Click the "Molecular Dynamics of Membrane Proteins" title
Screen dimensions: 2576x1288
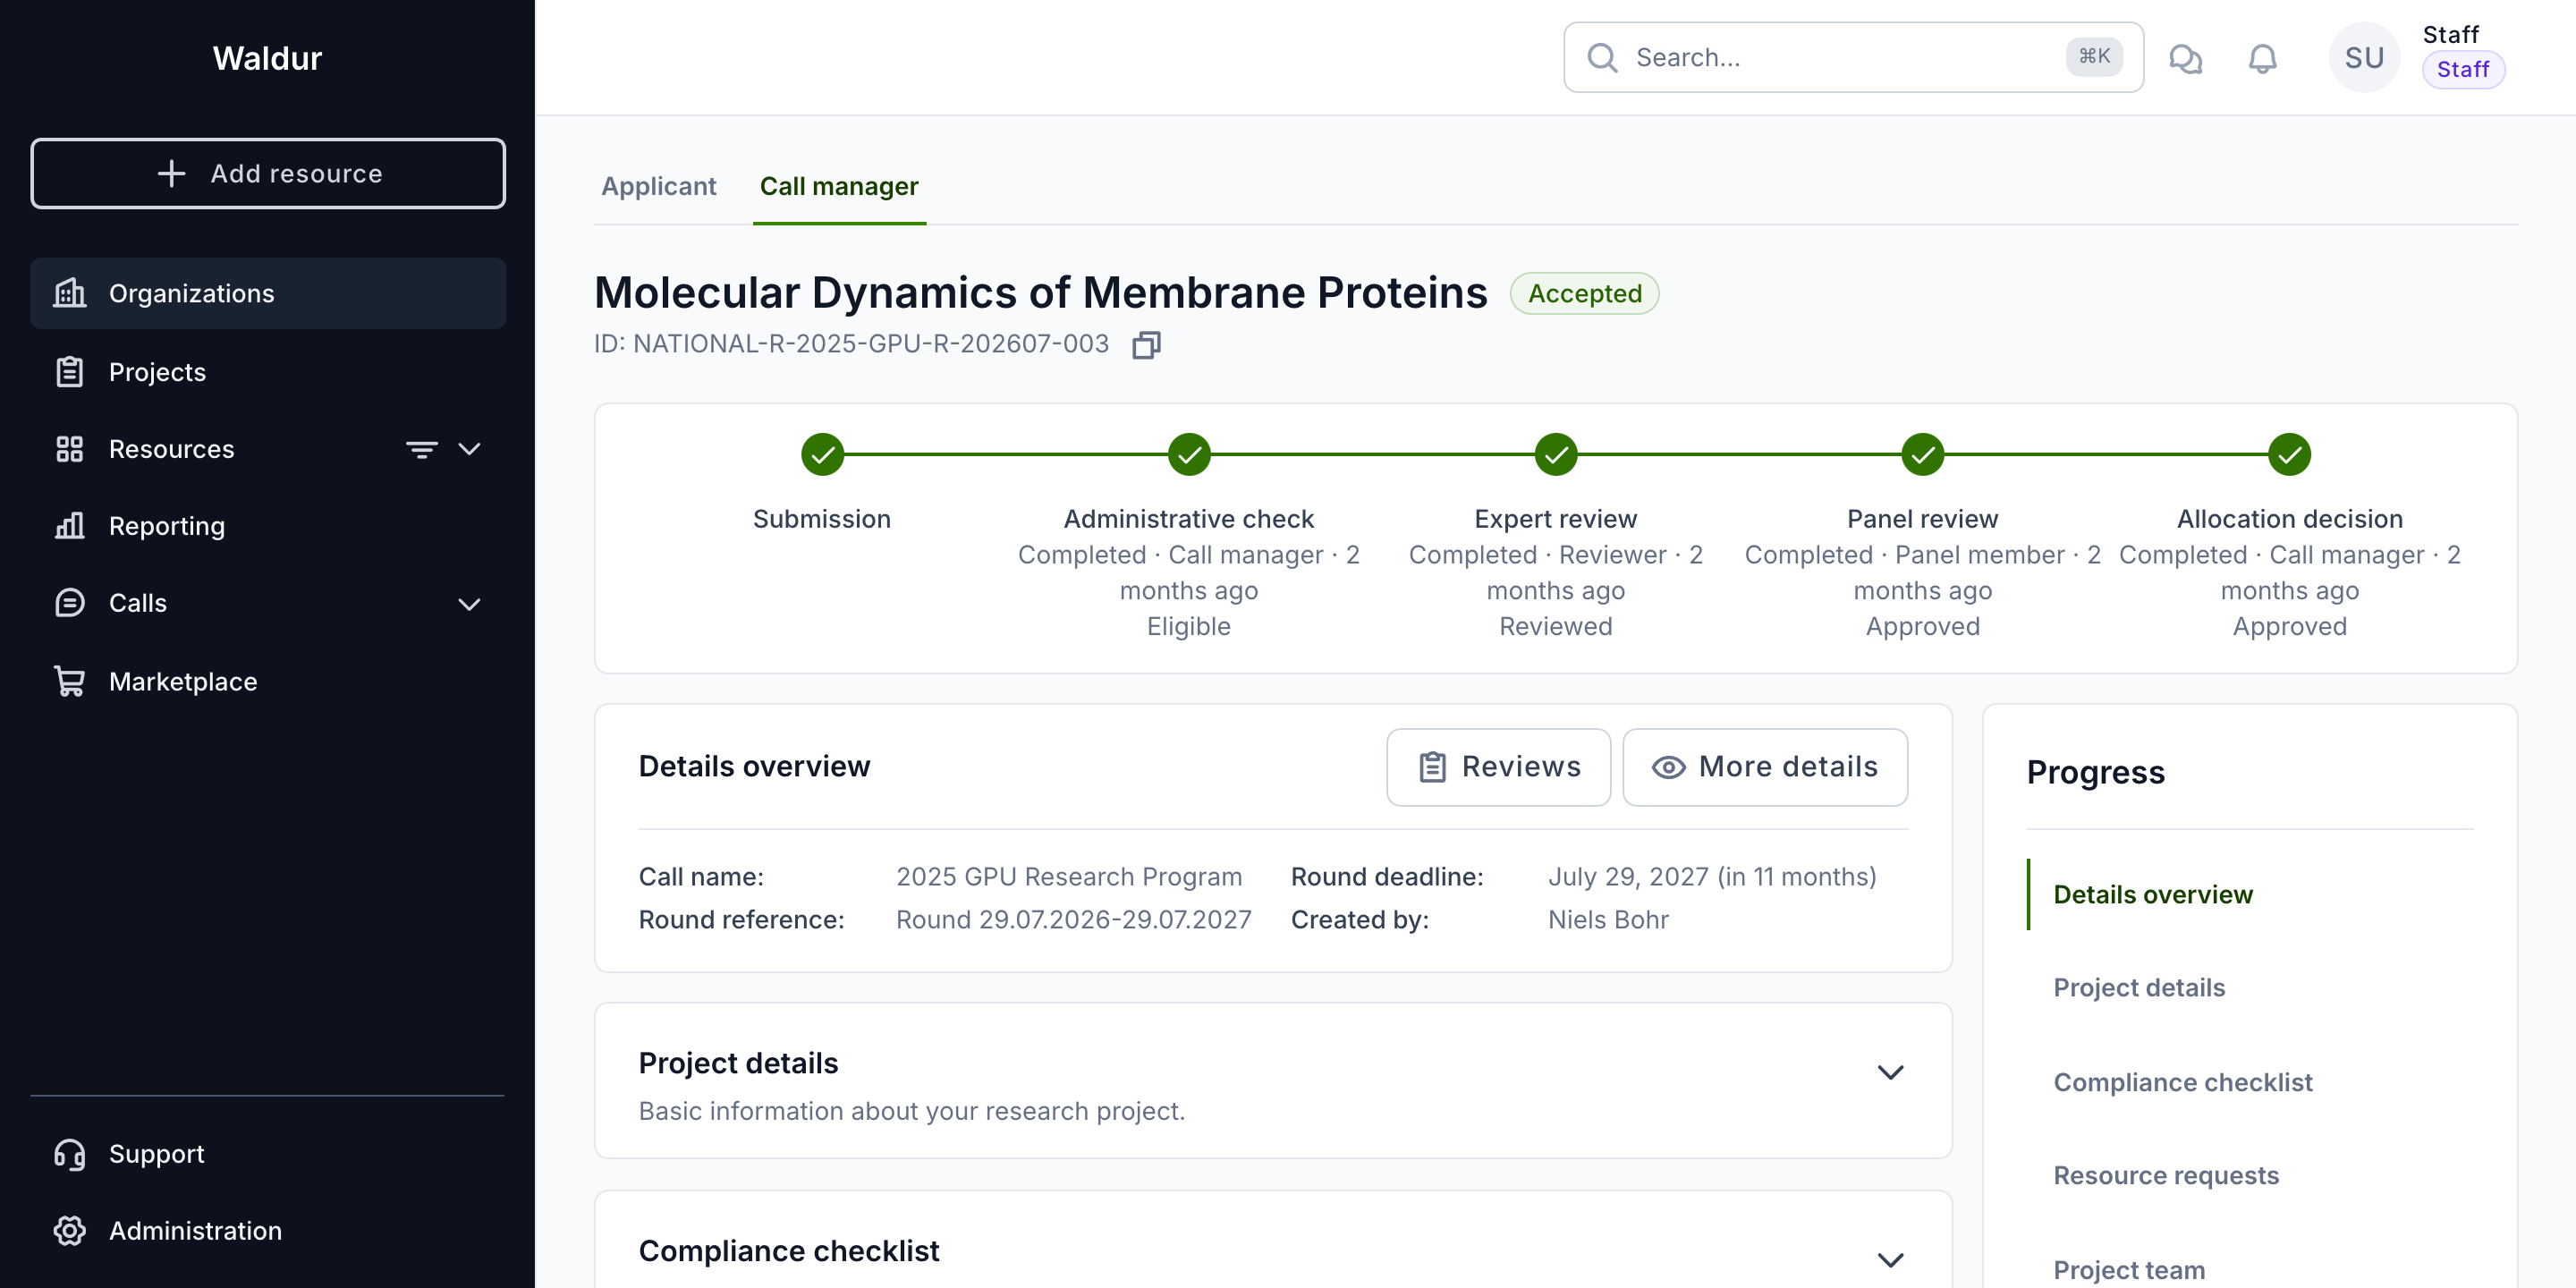[1040, 293]
